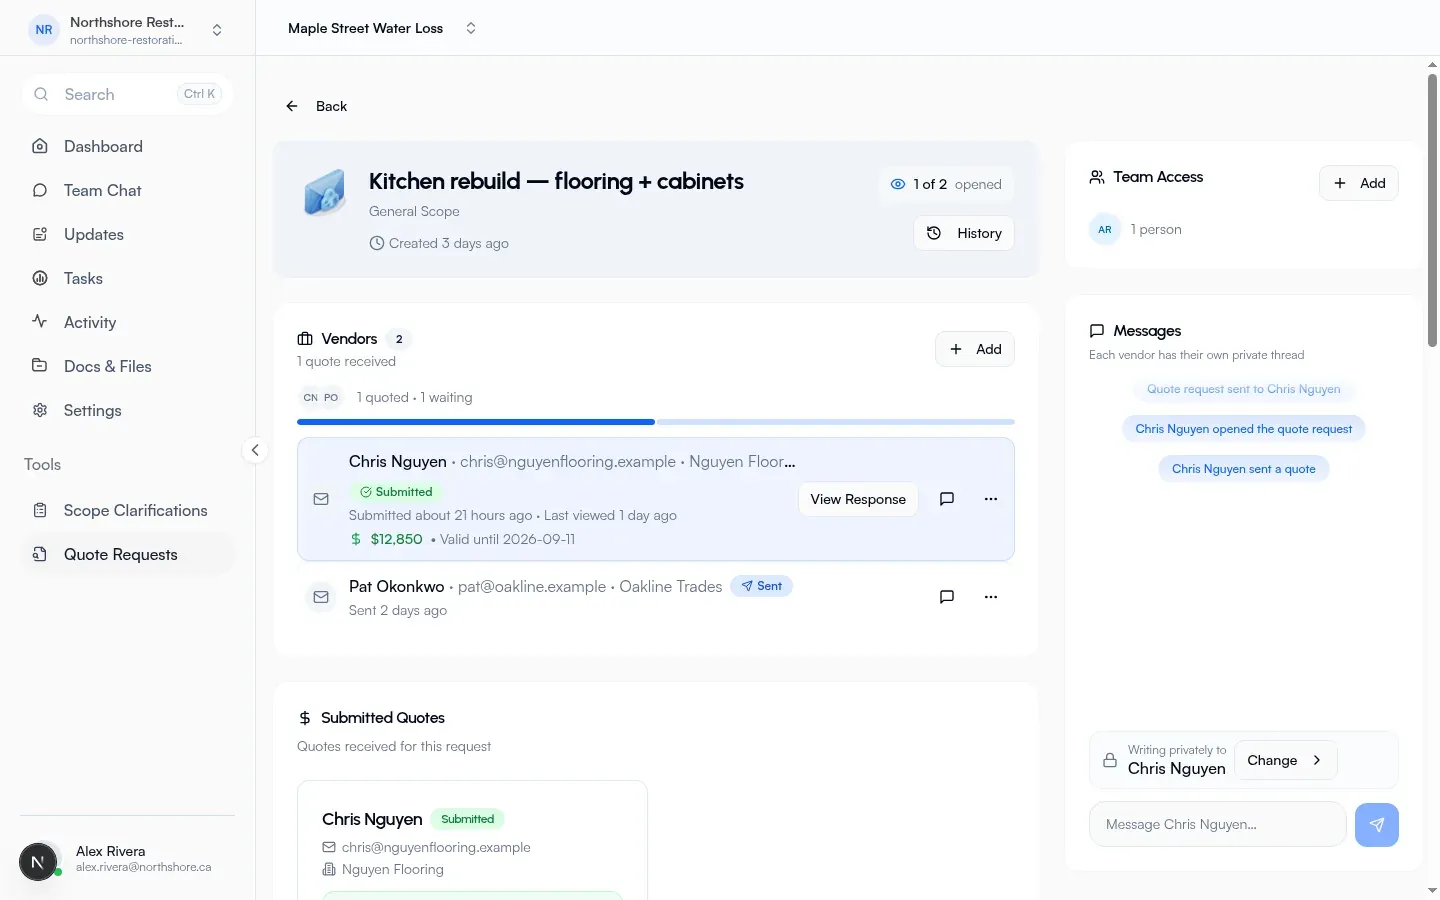Change the private message recipient
1440x900 pixels.
pyautogui.click(x=1285, y=760)
